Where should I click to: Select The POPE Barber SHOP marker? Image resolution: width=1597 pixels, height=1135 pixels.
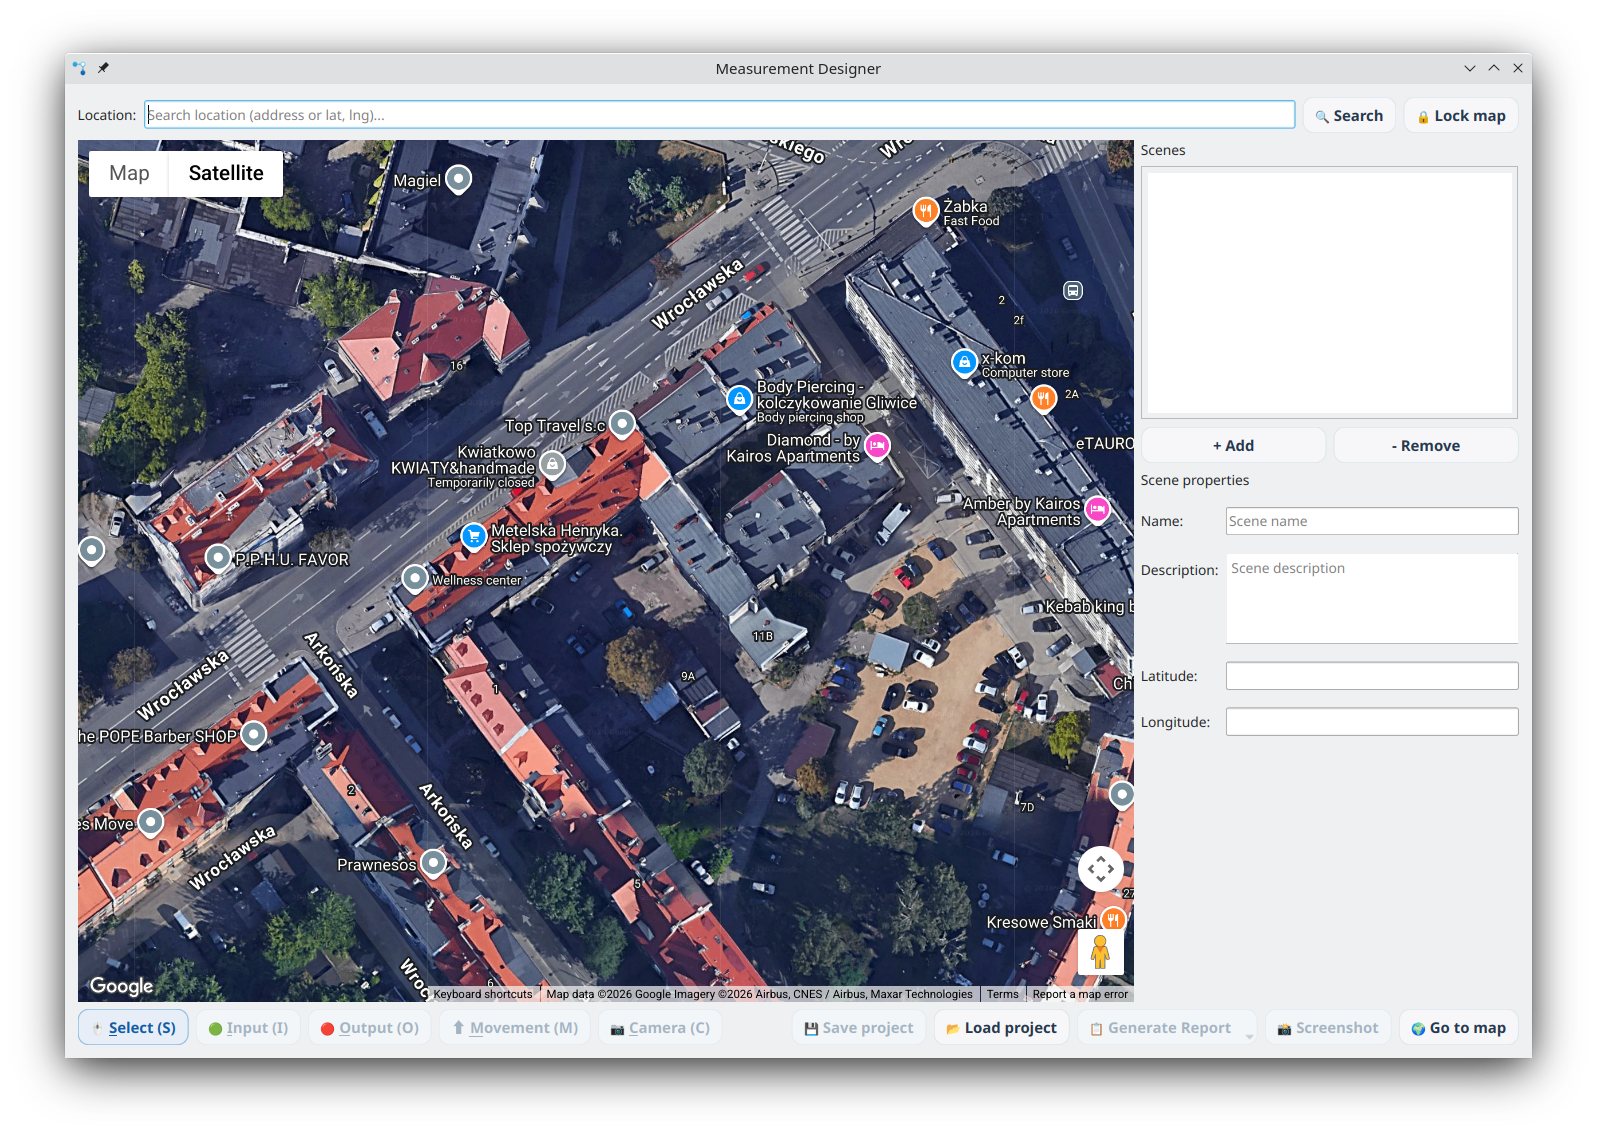[254, 735]
